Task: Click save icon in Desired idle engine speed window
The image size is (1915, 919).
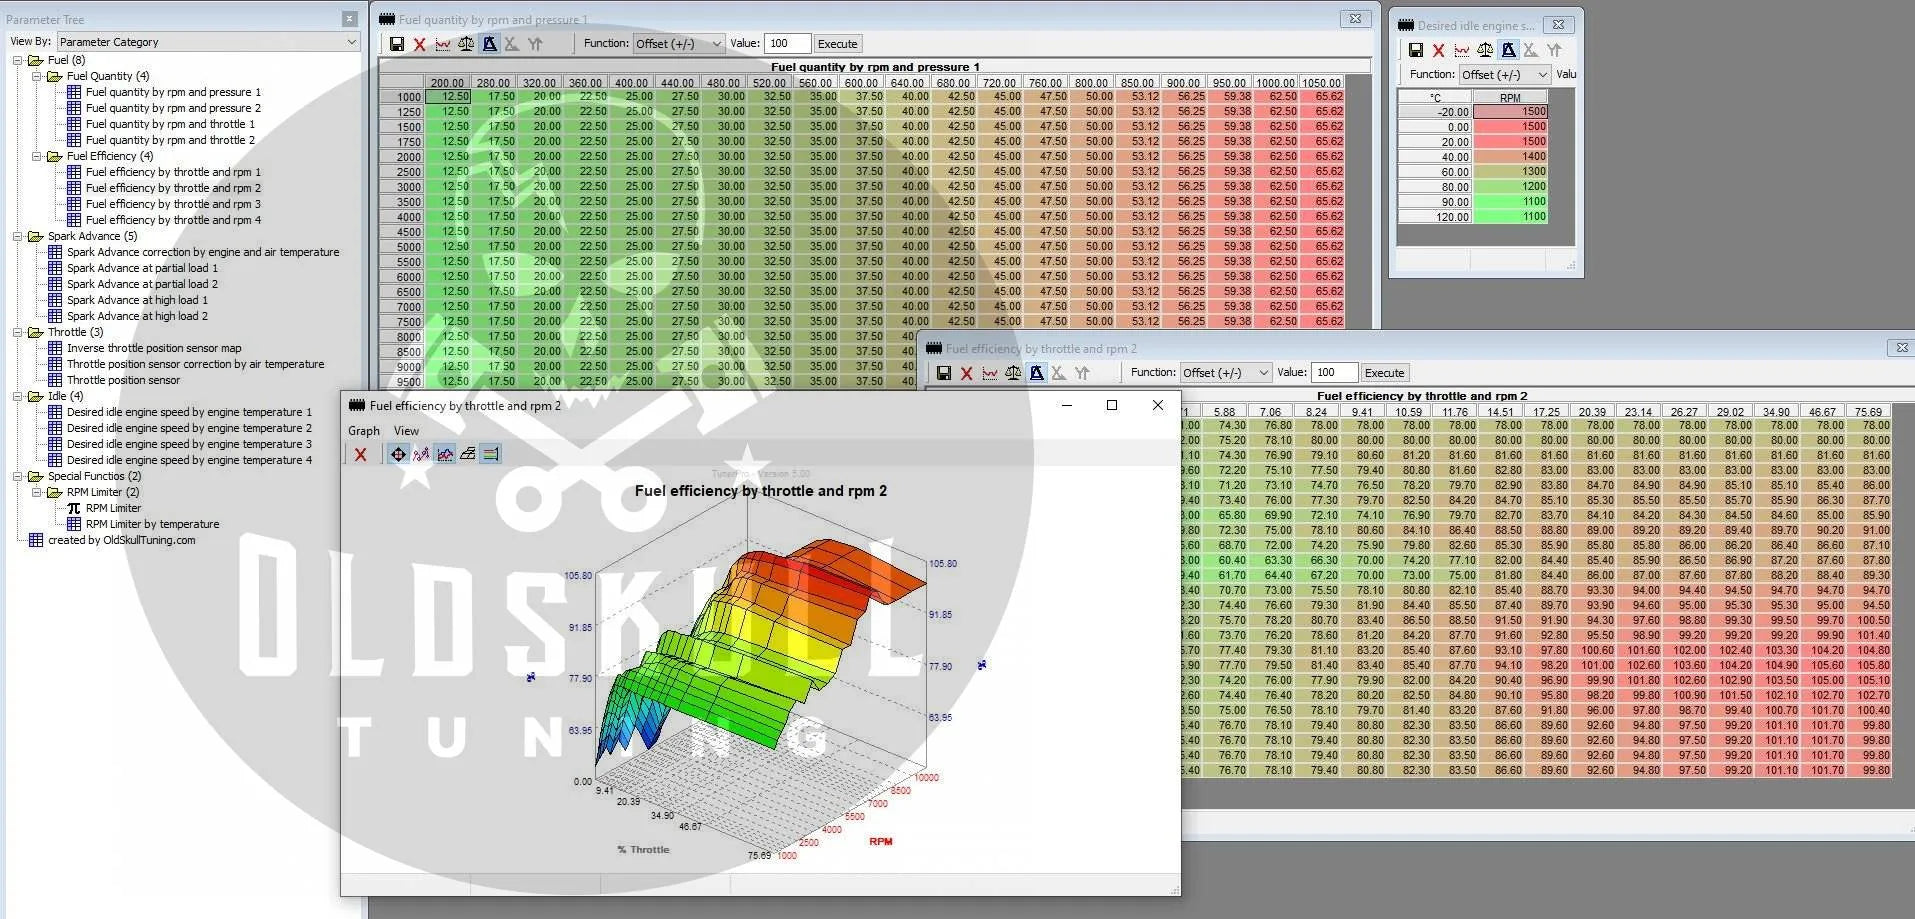Action: [x=1415, y=50]
